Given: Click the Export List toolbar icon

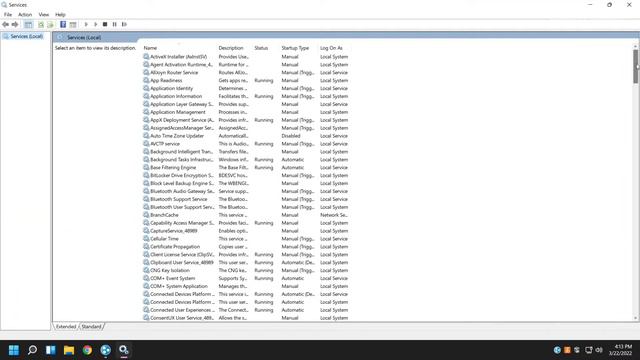Looking at the screenshot, I should 50,24.
